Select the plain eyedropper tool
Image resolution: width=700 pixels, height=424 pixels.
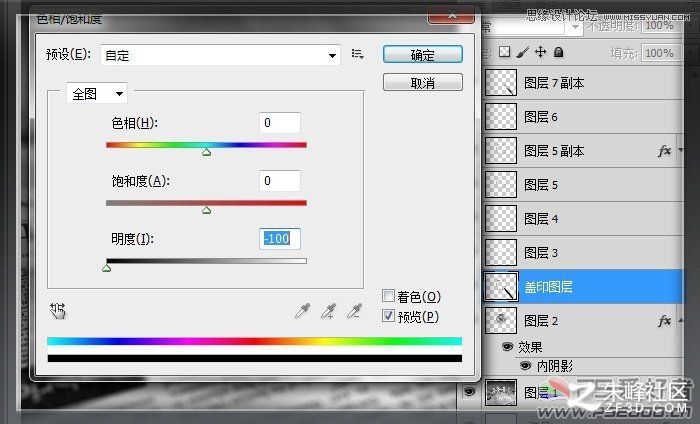(x=302, y=311)
